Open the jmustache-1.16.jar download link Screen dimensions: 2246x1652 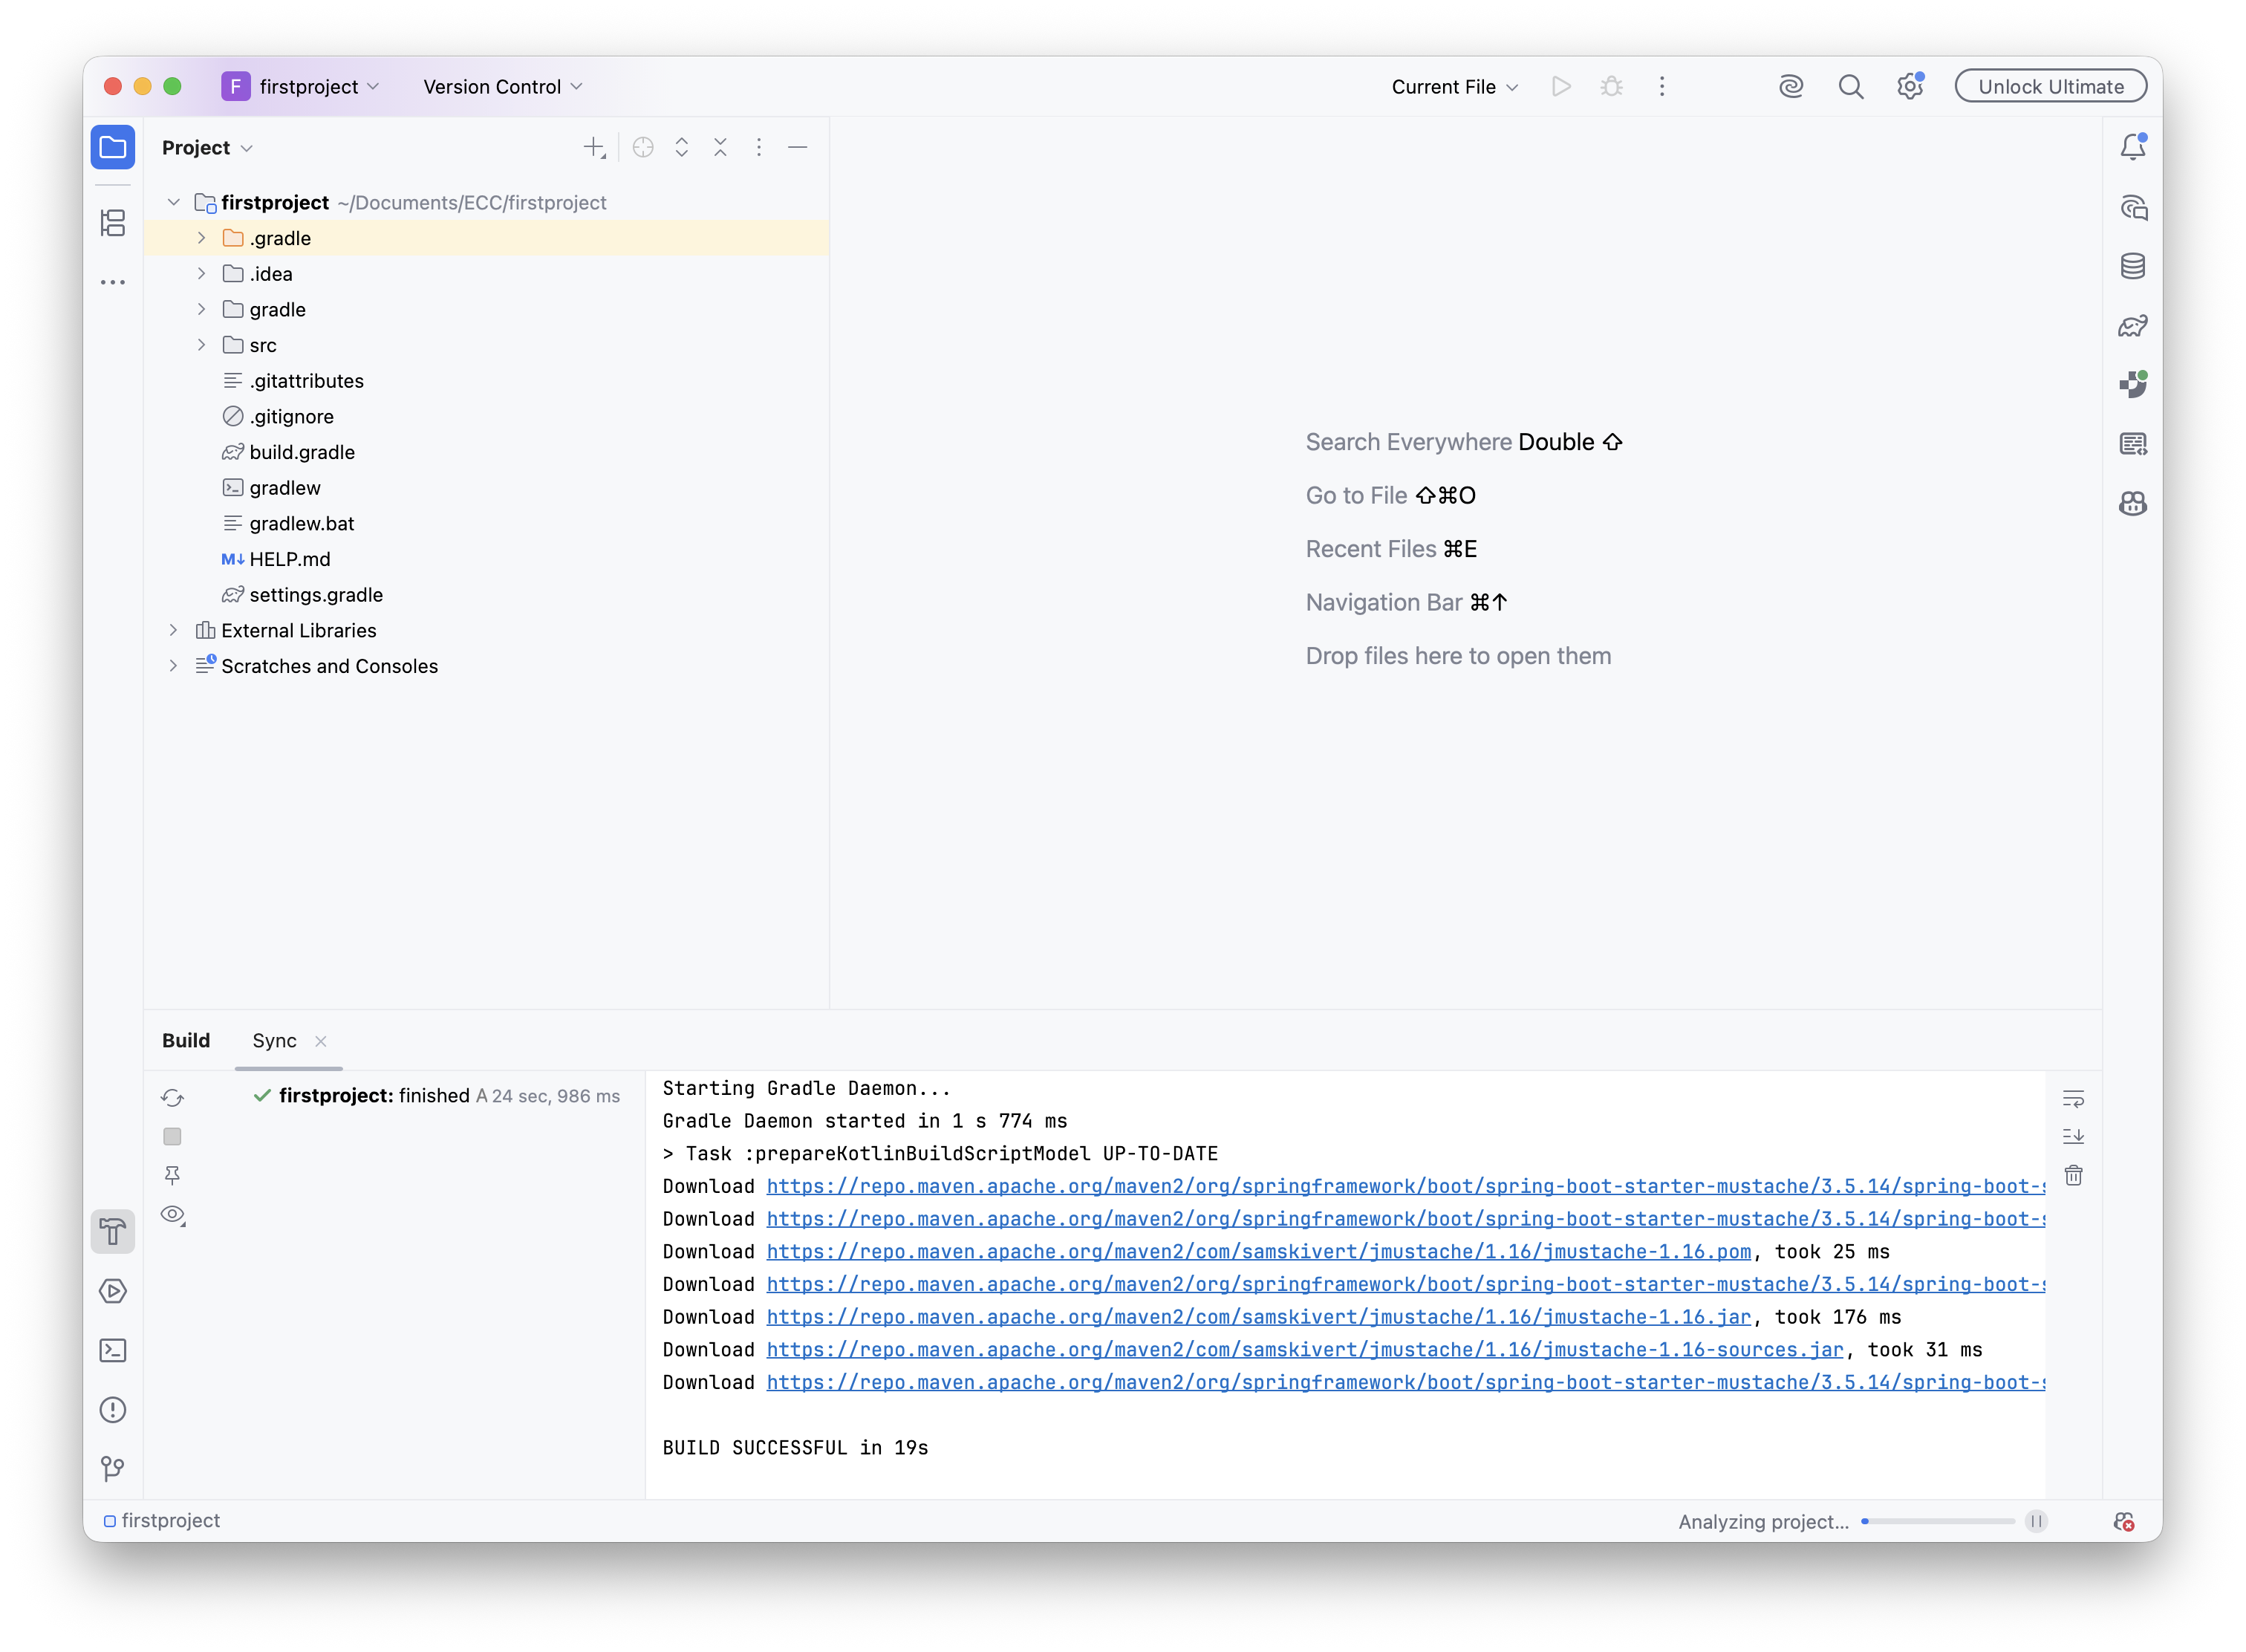(x=1259, y=1318)
